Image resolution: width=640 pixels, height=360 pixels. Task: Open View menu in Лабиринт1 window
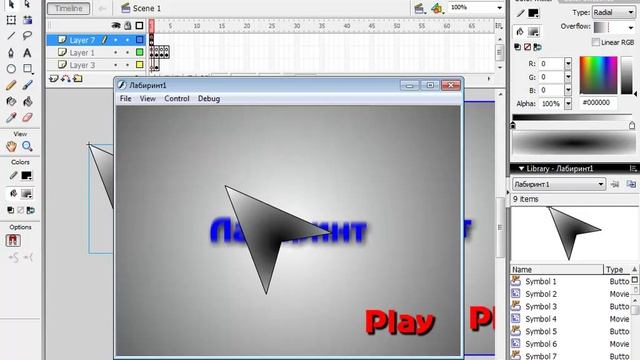147,99
